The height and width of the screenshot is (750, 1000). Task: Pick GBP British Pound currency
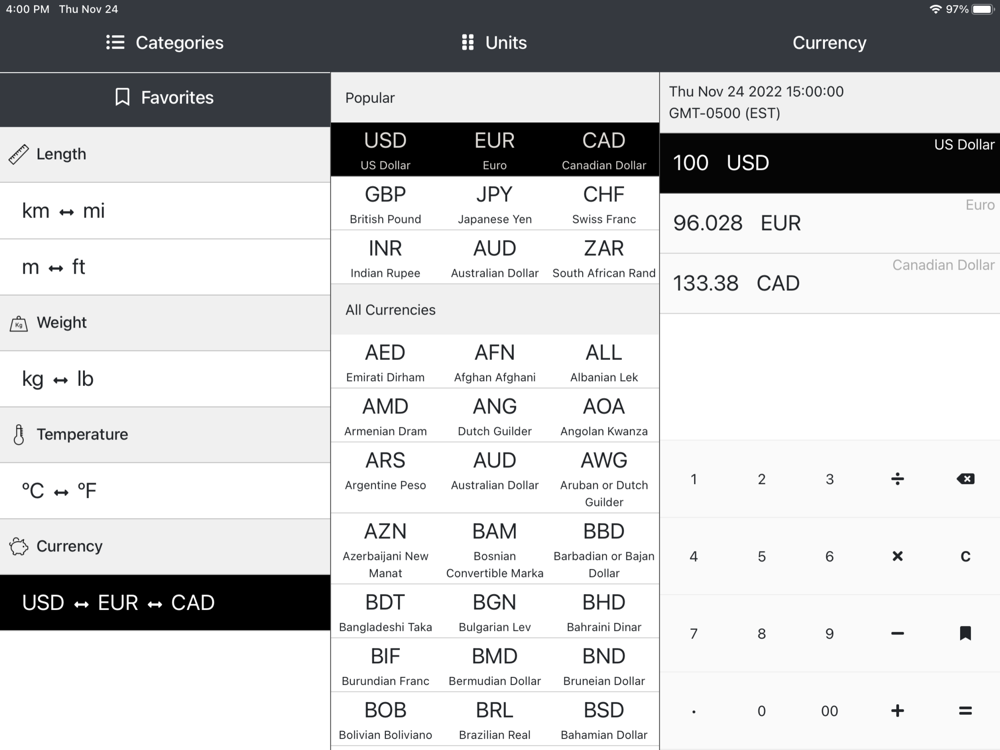(385, 204)
